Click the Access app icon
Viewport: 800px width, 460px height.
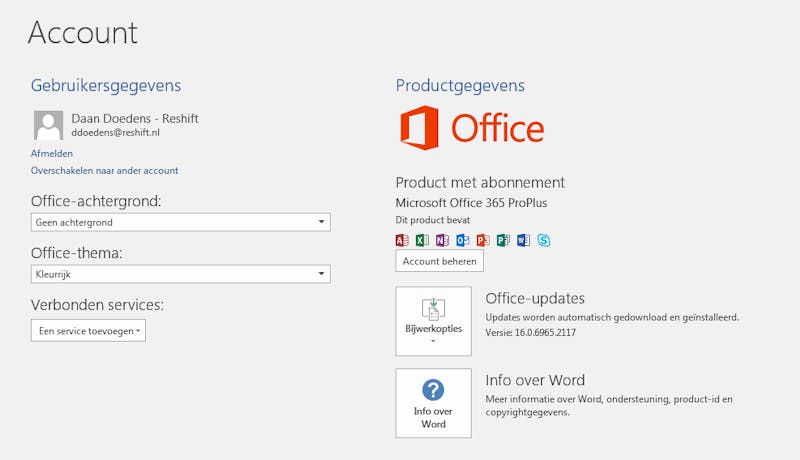(x=402, y=240)
